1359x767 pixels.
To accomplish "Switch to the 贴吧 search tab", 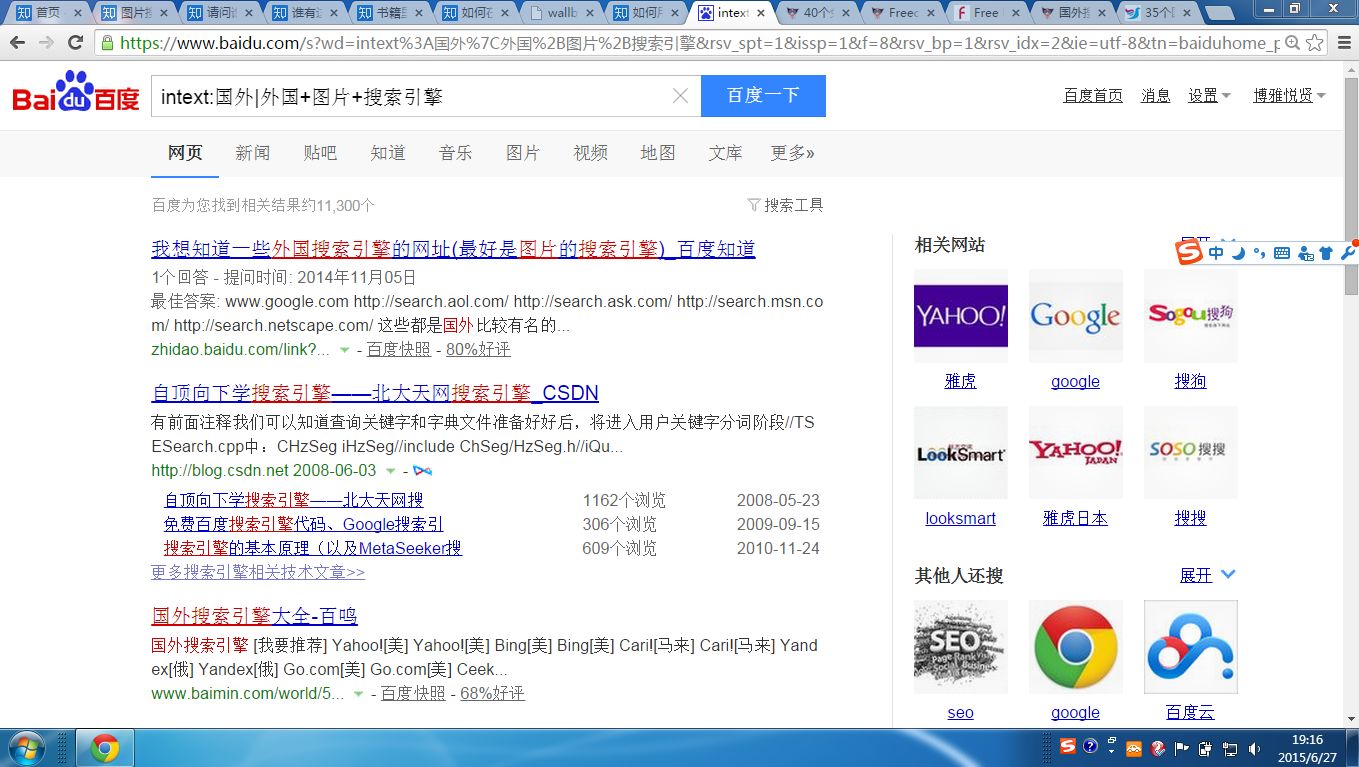I will [320, 153].
